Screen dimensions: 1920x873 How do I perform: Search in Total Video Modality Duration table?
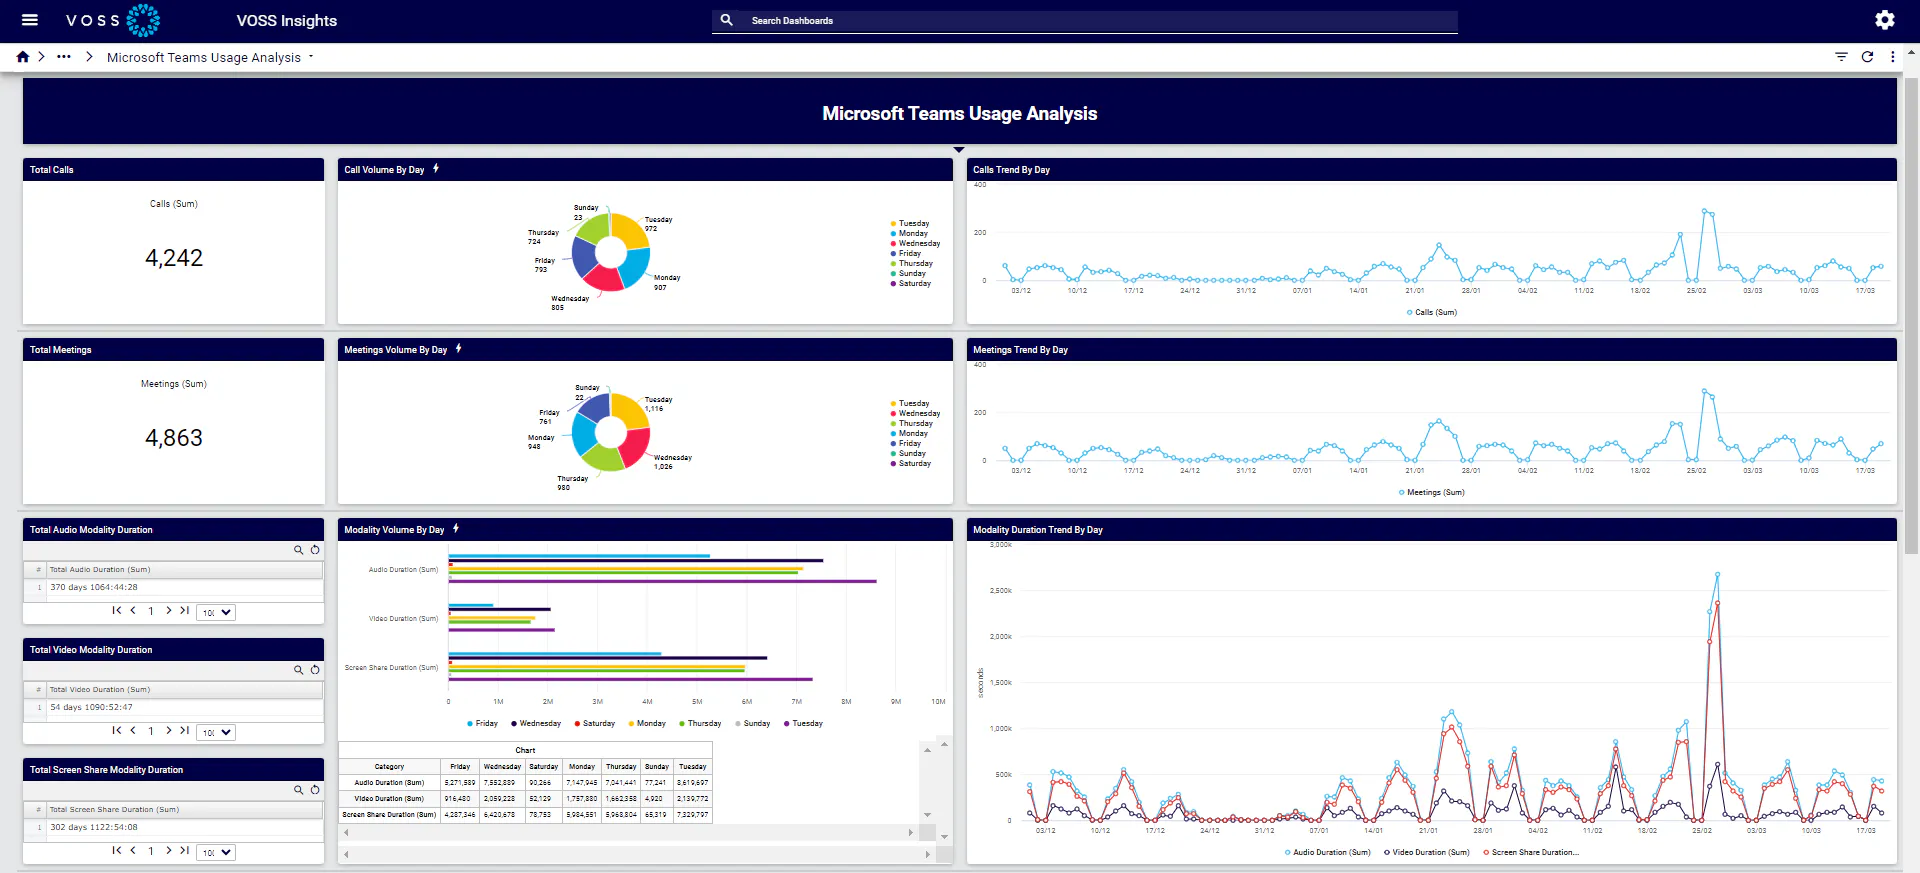coord(298,670)
